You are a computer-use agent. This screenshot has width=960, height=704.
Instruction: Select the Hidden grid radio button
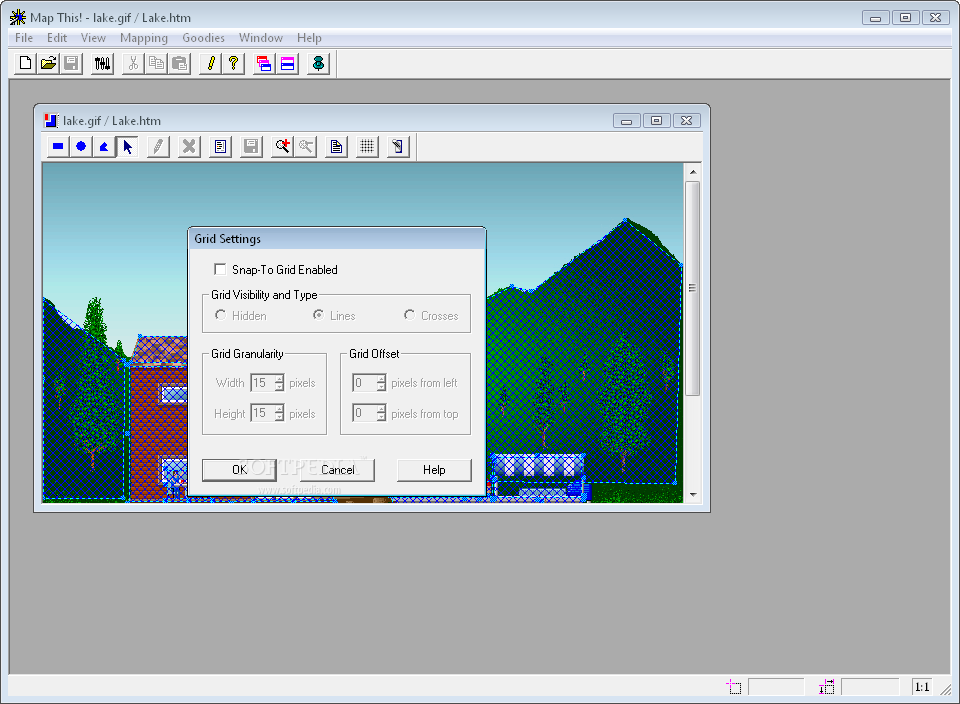220,315
